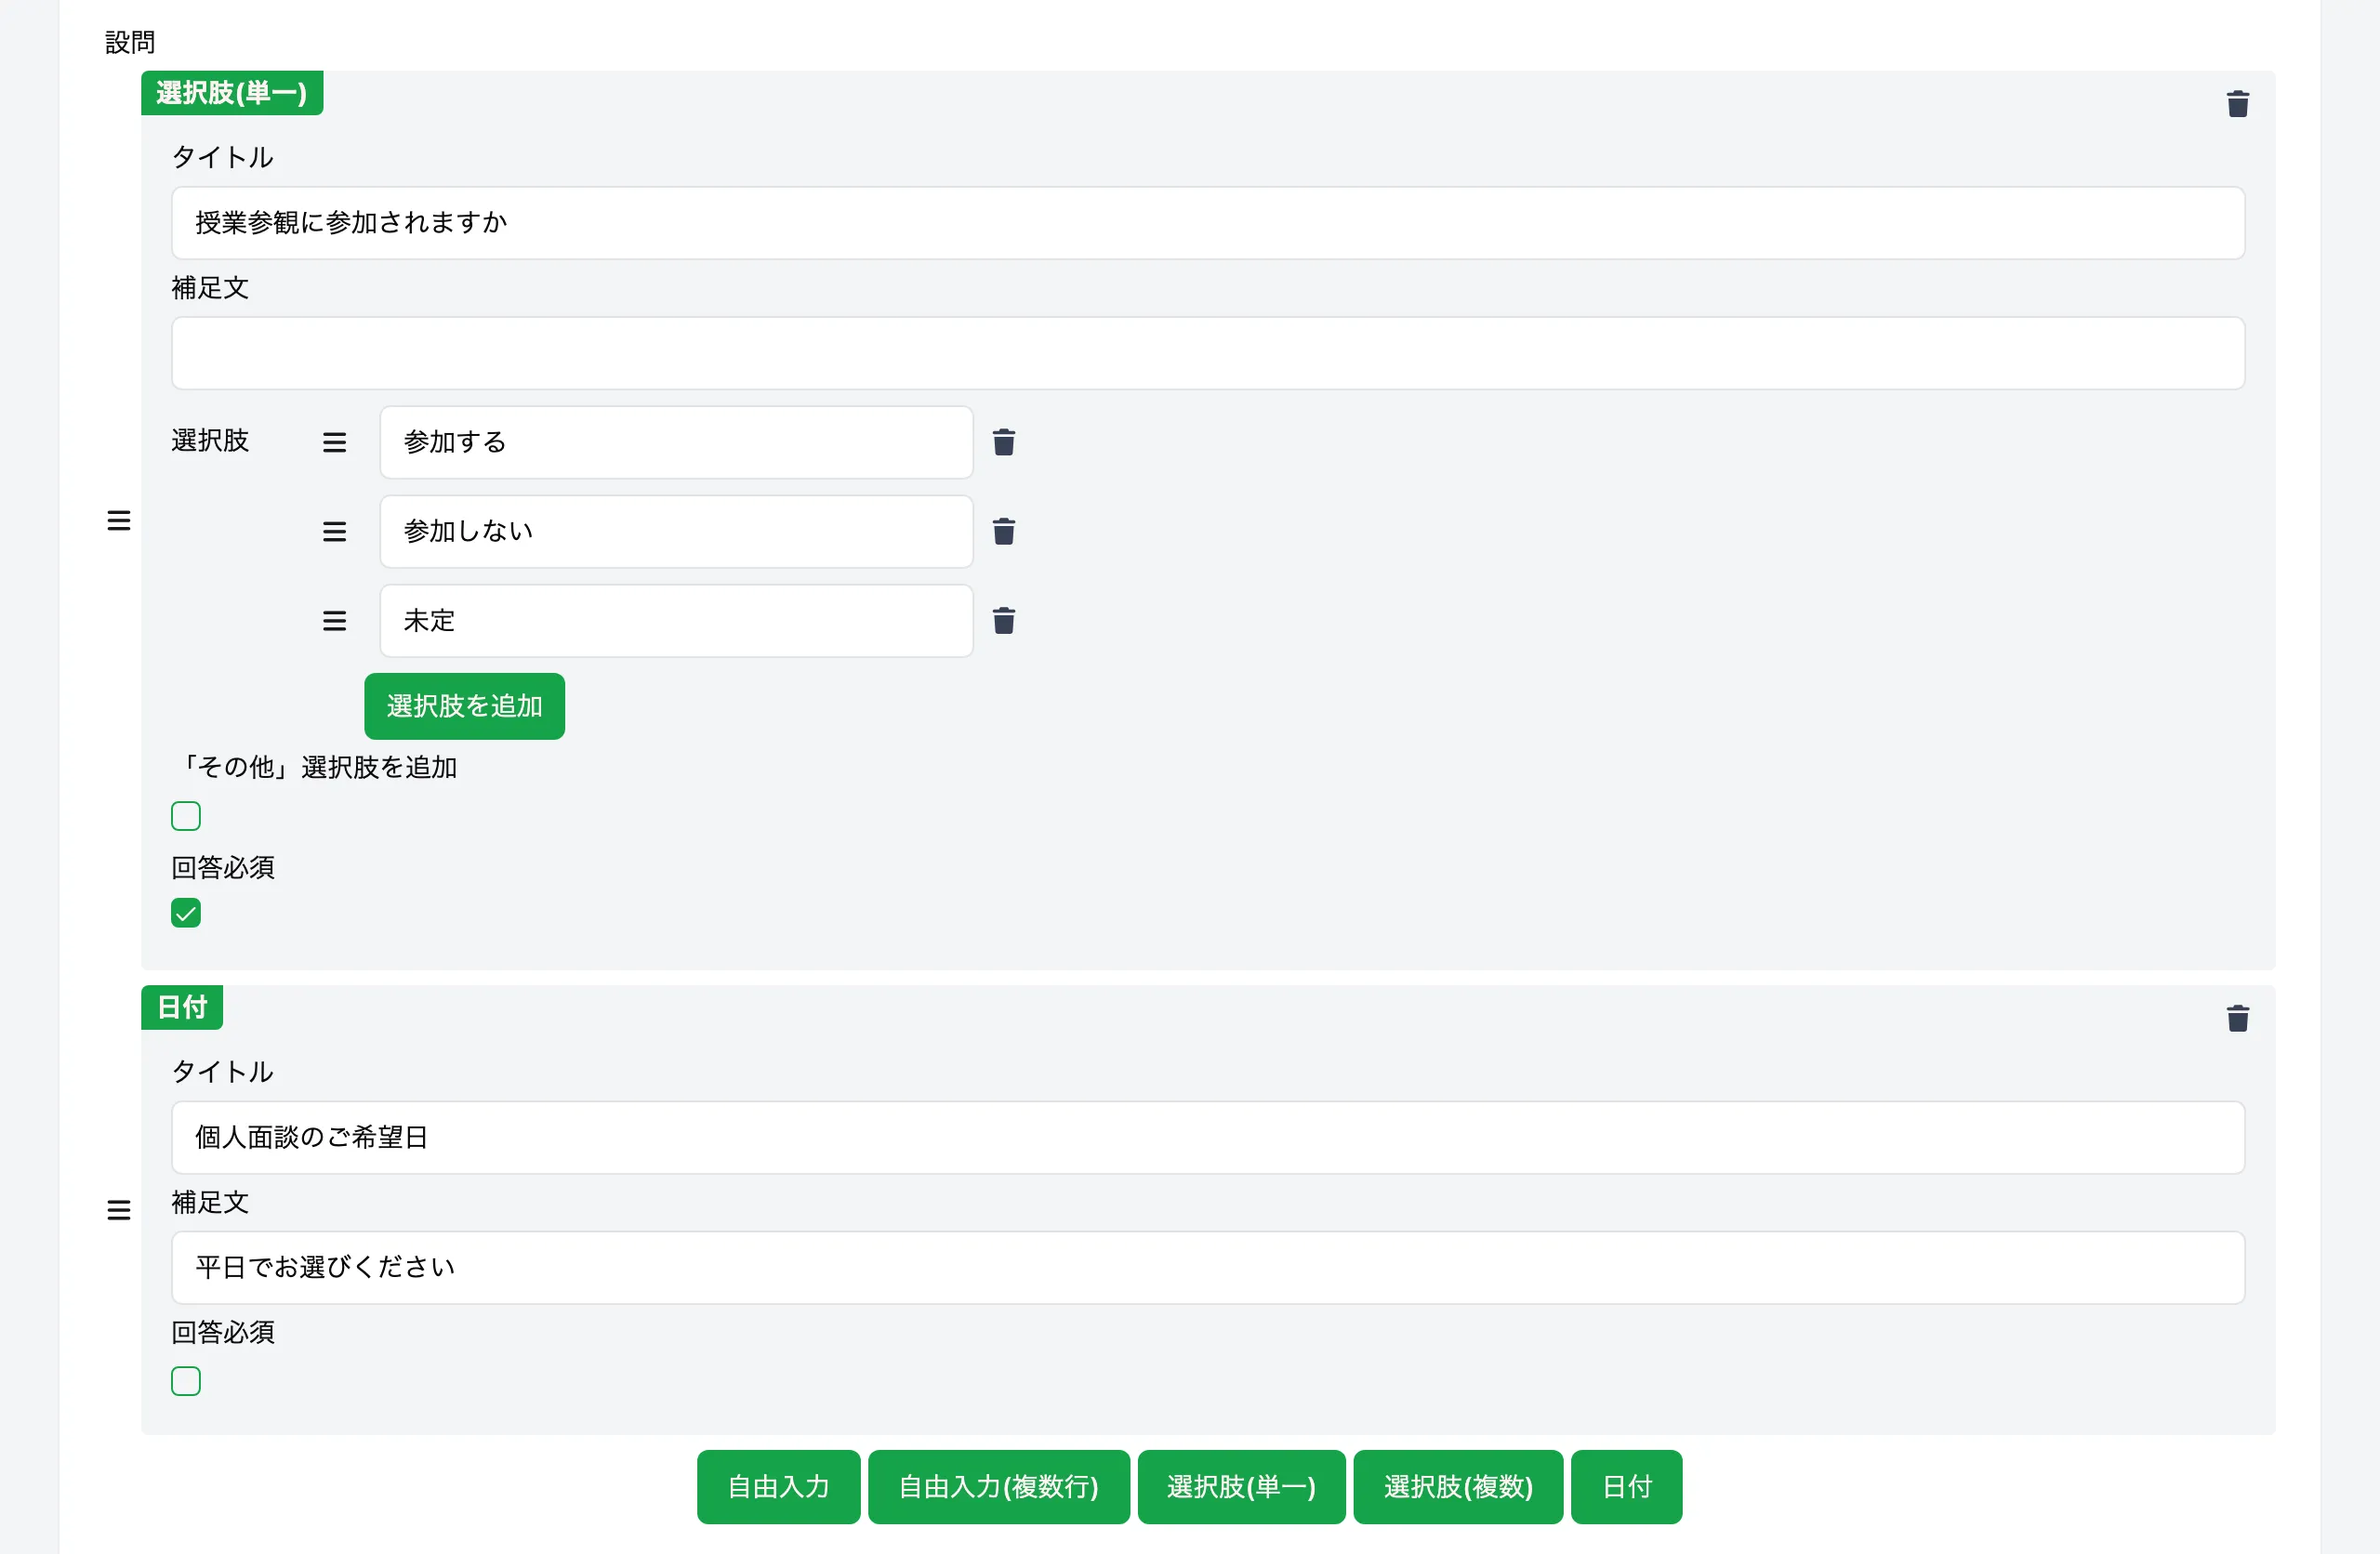Check 回答必須 for the date question
The height and width of the screenshot is (1554, 2380).
(x=186, y=1381)
